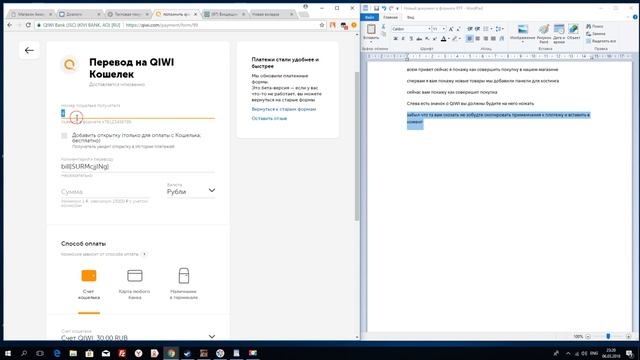
Task: Open the Quick Access Toolbar customize arrow
Action: (398, 8)
